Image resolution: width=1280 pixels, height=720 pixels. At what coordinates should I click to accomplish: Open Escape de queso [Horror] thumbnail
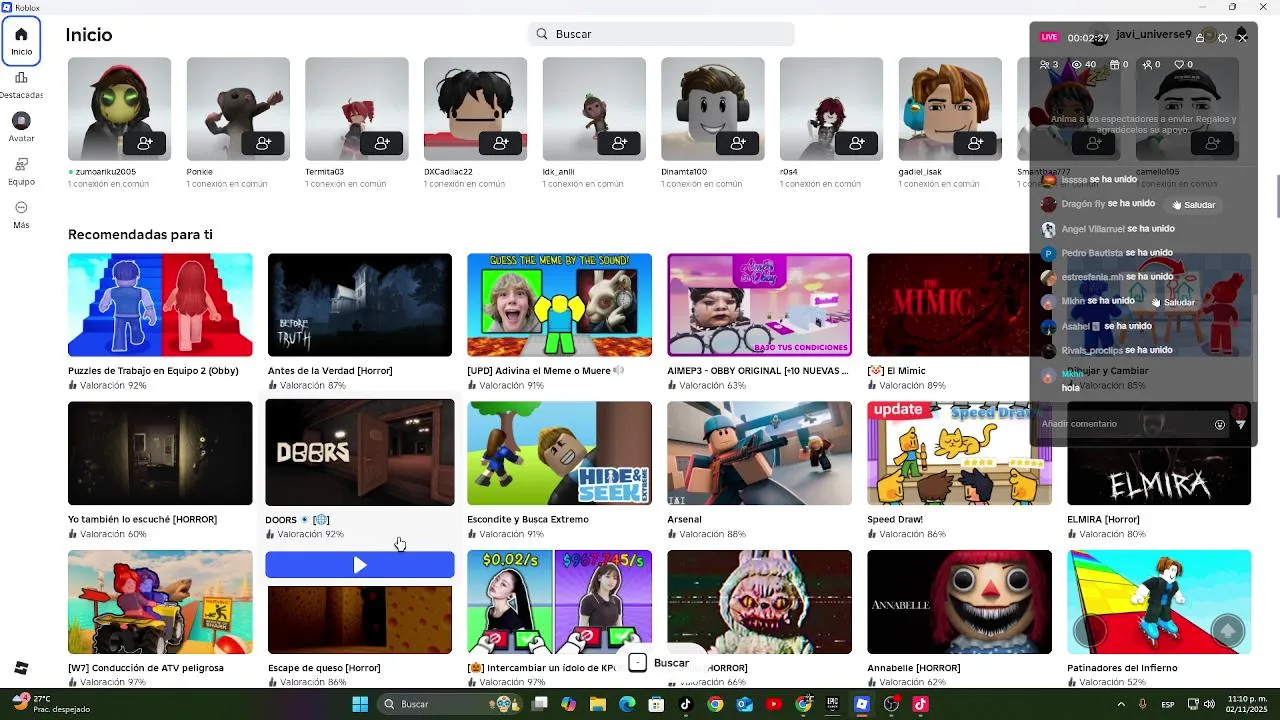[x=360, y=620]
